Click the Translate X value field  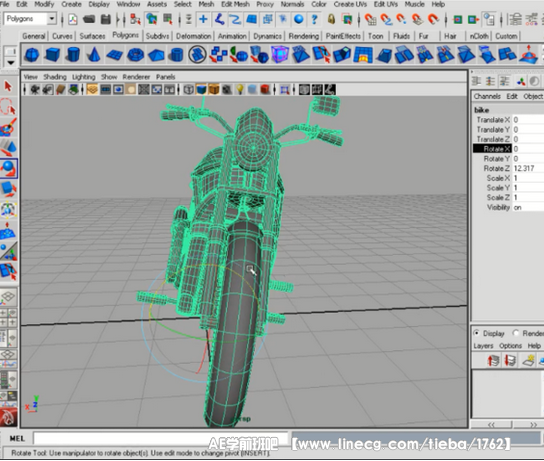coord(528,120)
